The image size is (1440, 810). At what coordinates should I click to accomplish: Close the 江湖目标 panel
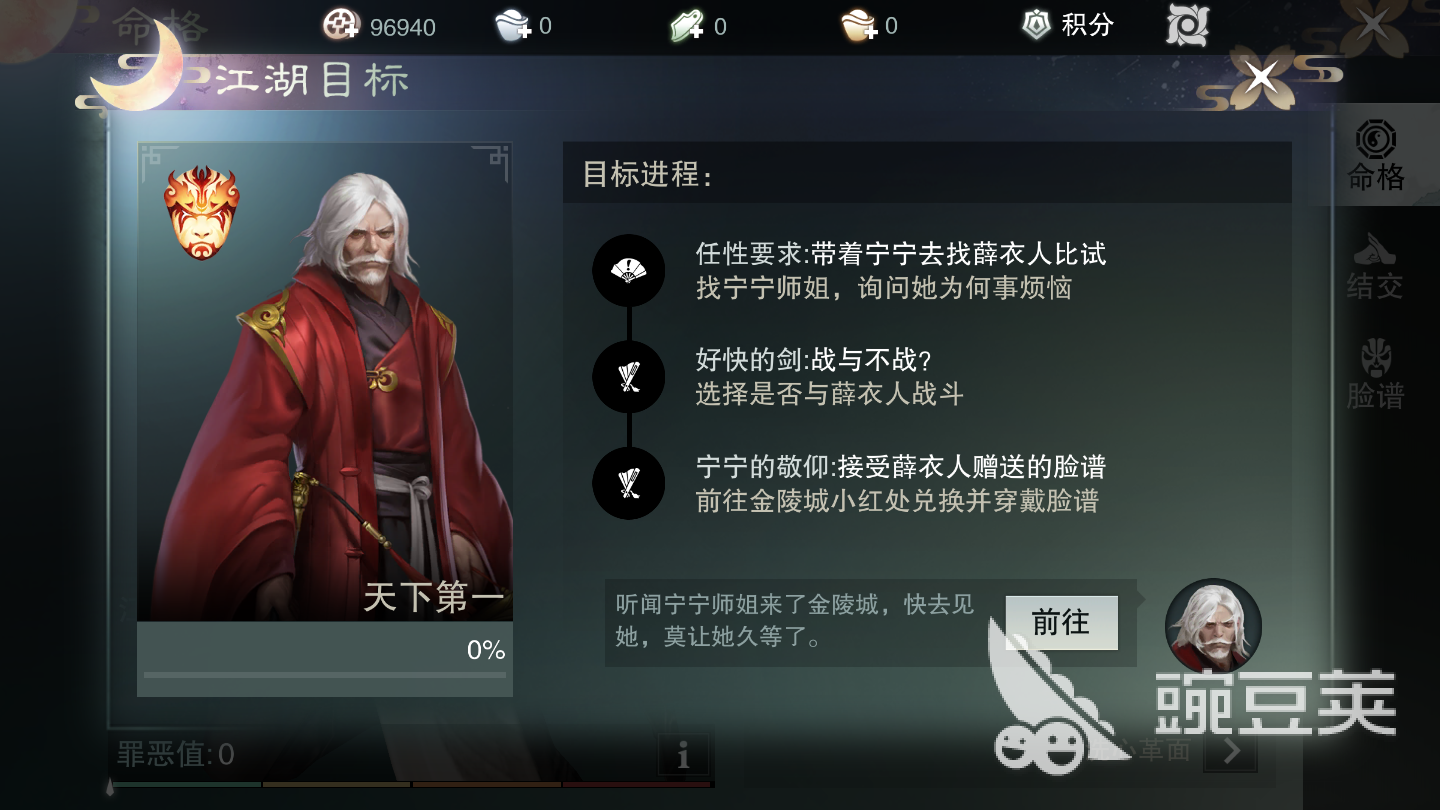click(x=1262, y=76)
